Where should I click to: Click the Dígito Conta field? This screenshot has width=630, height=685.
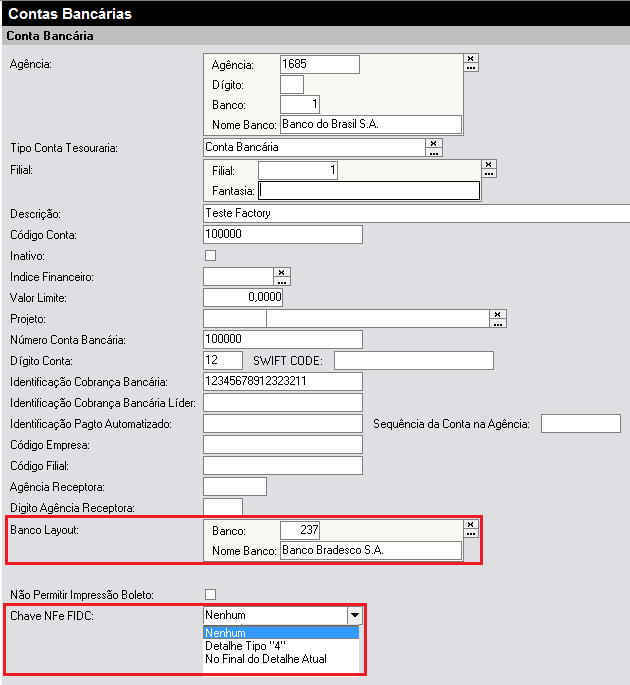pos(223,360)
